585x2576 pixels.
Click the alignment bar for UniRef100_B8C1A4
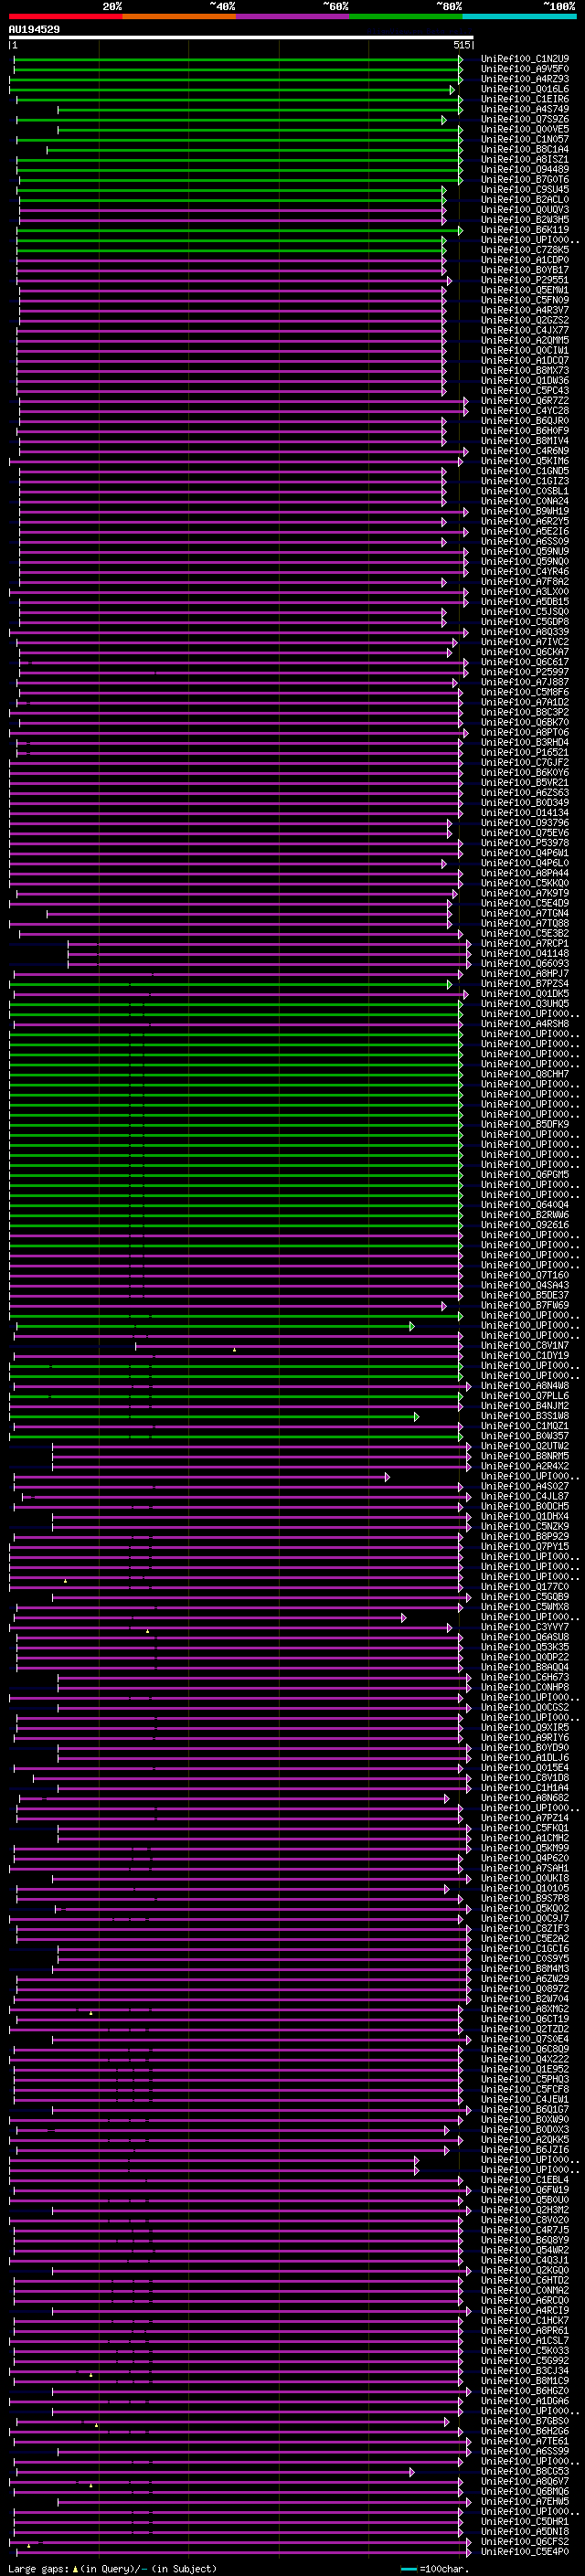pos(255,150)
